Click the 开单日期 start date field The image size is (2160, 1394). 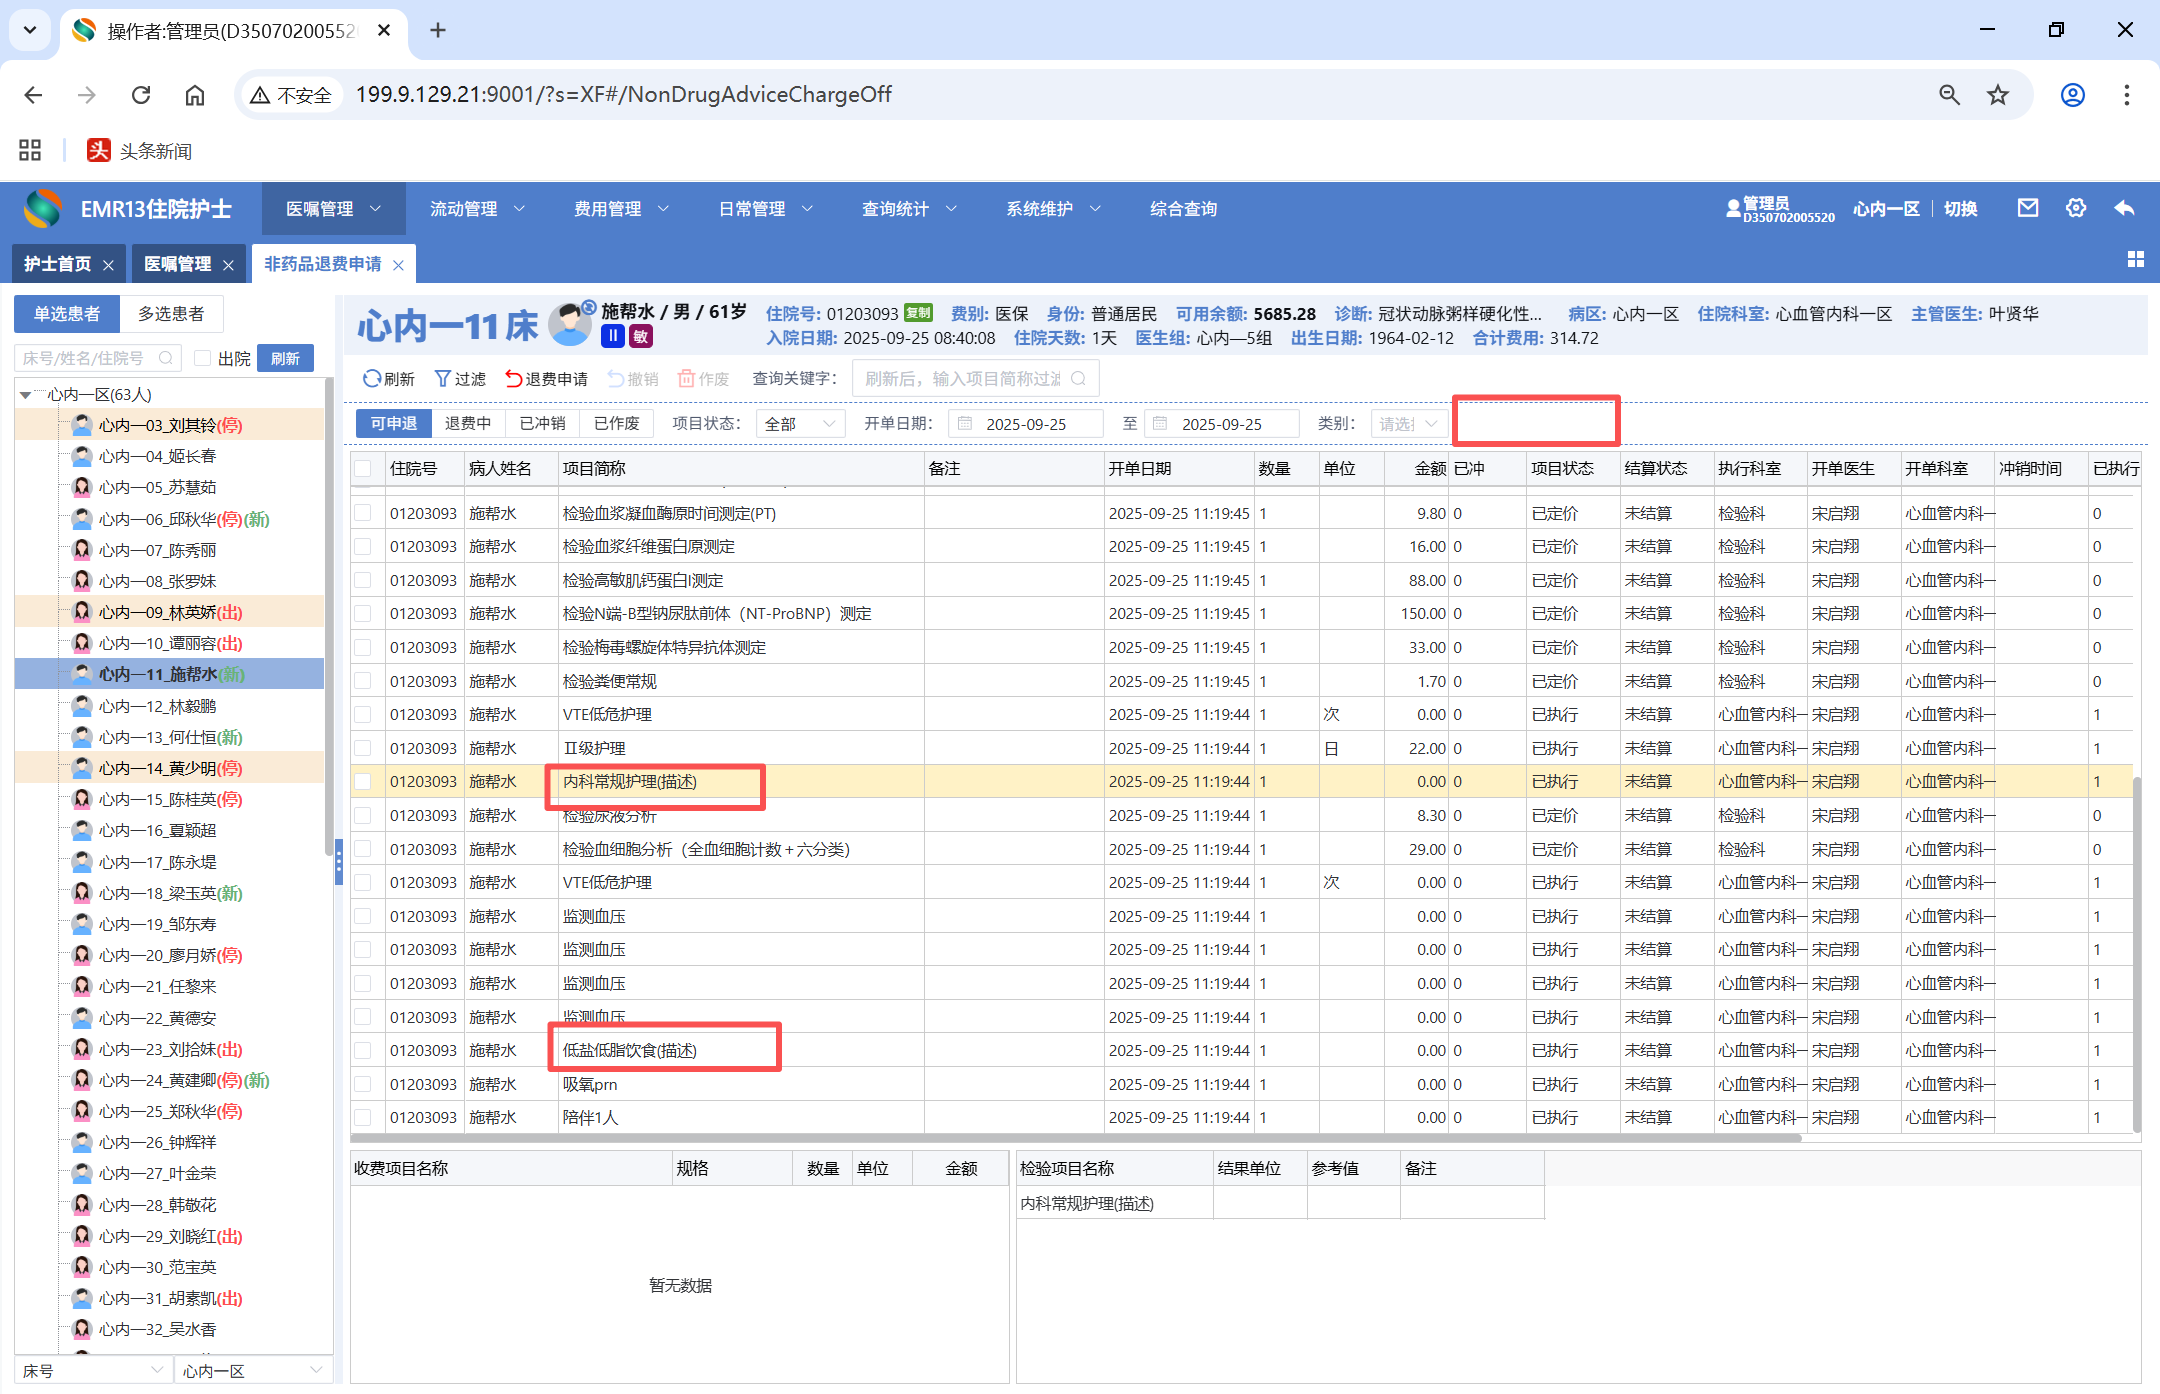coord(1026,424)
